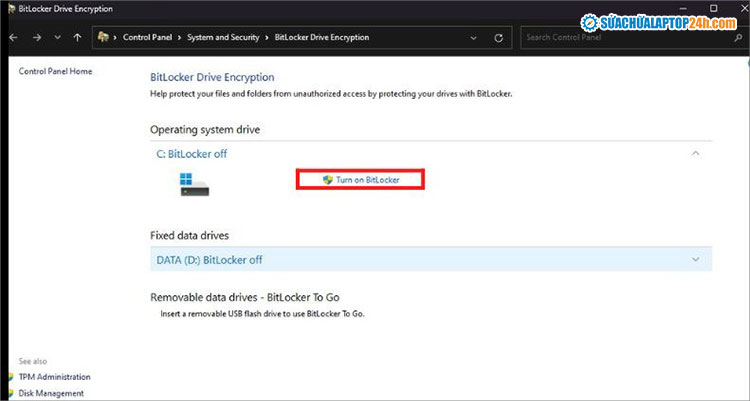Expand the DATA (D:) BitLocker off chevron

(695, 259)
